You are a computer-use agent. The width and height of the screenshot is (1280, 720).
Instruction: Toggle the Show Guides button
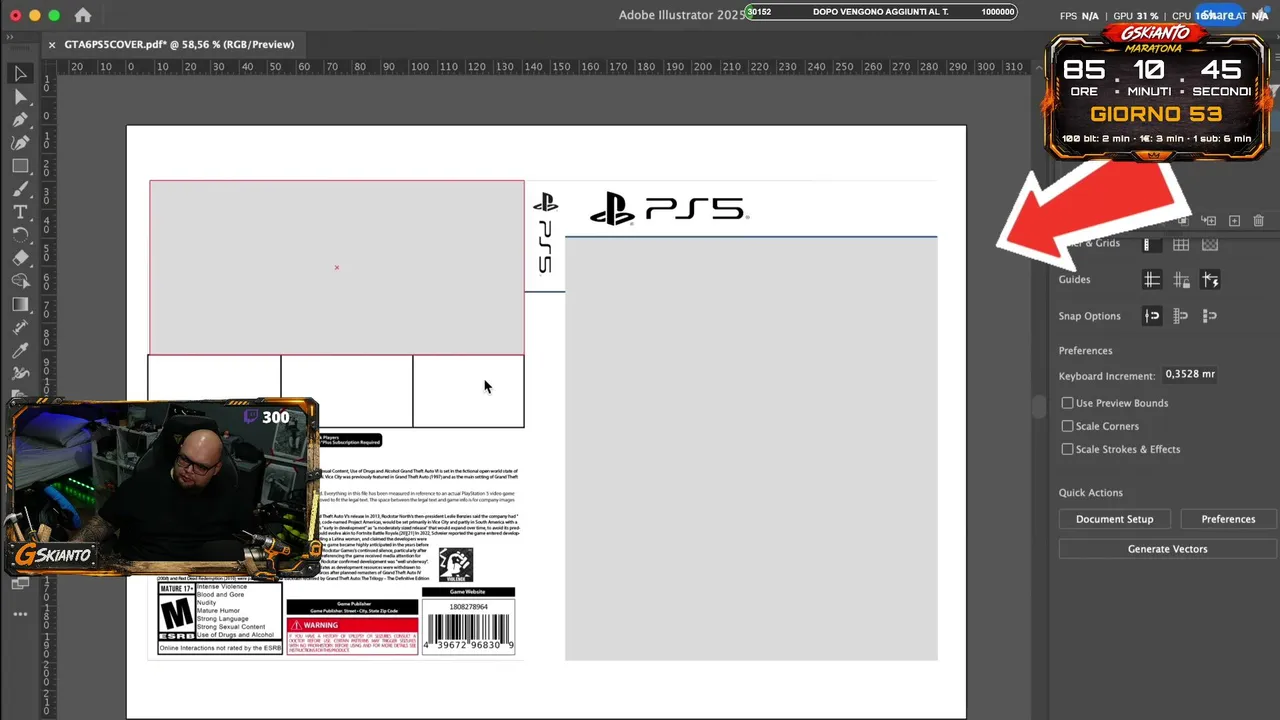[x=1152, y=280]
